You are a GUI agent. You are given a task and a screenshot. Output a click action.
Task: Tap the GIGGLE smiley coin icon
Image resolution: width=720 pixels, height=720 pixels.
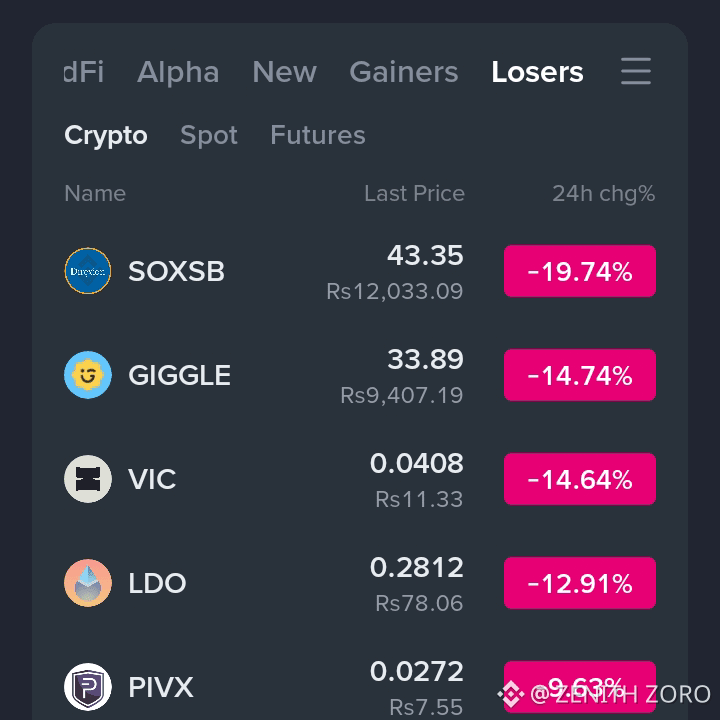88,375
